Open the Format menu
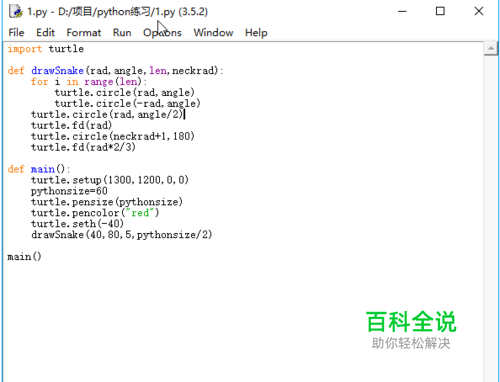 click(84, 33)
